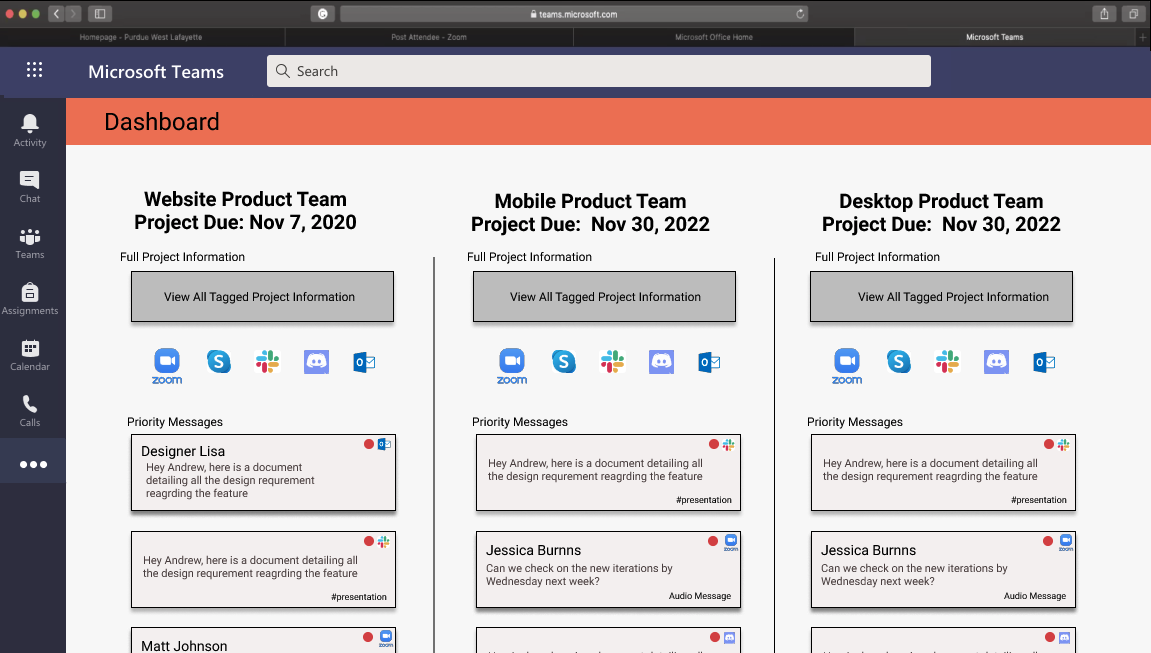This screenshot has width=1151, height=653.
Task: Click Microsoft Teams title in header
Action: (156, 72)
